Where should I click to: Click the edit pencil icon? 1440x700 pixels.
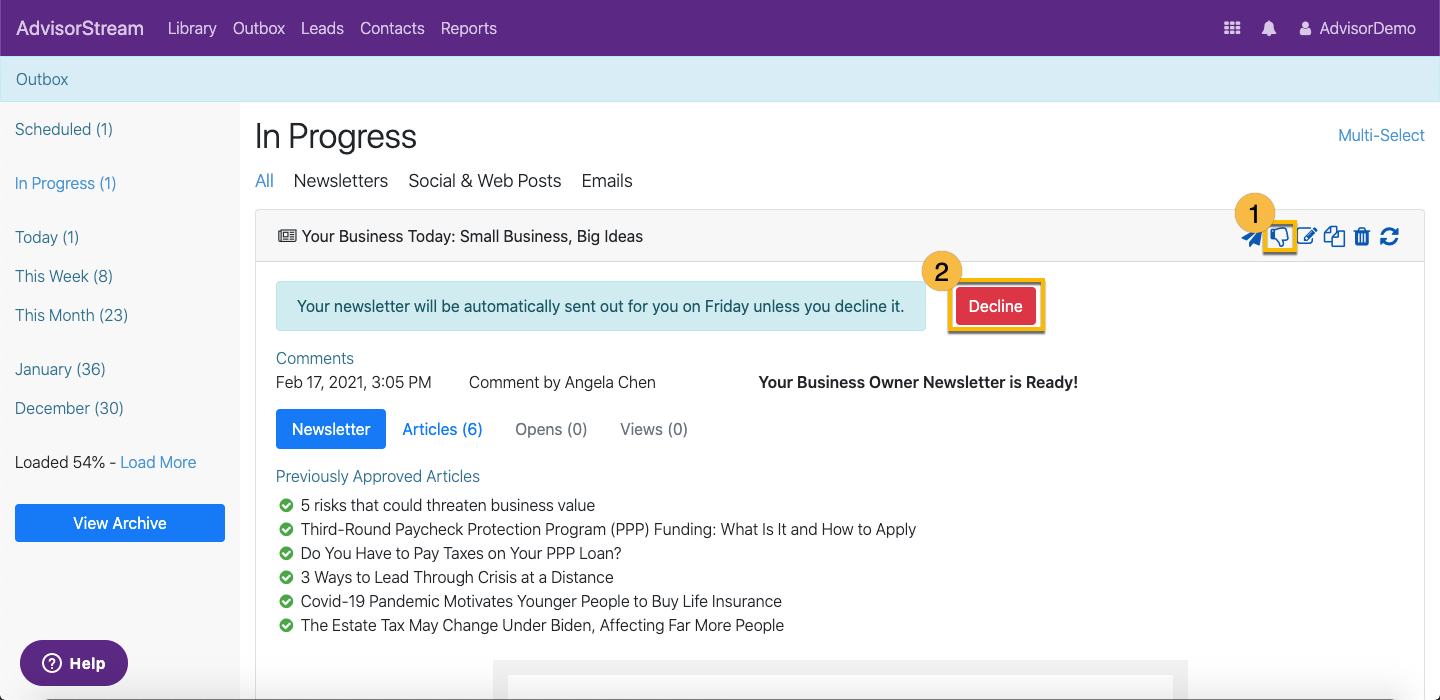(x=1306, y=237)
